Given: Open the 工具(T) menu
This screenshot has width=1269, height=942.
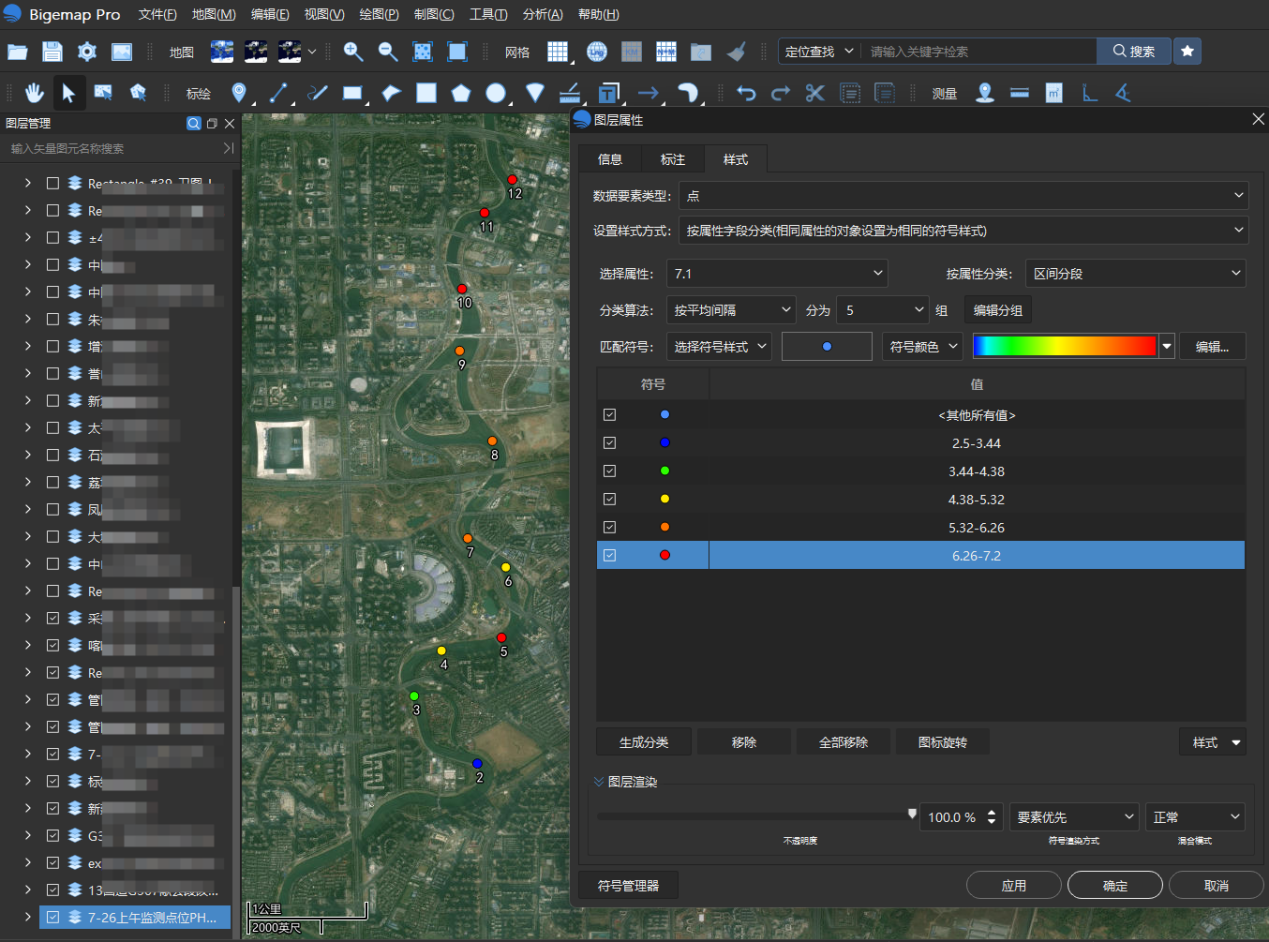Looking at the screenshot, I should pyautogui.click(x=488, y=15).
